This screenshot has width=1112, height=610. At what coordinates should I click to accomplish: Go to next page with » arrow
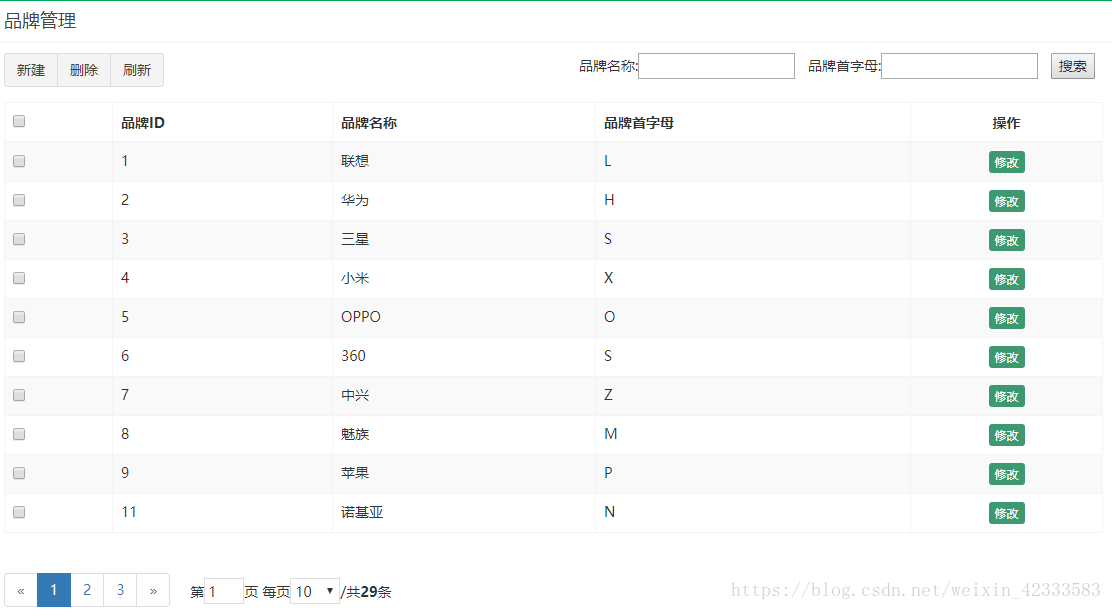[x=153, y=590]
